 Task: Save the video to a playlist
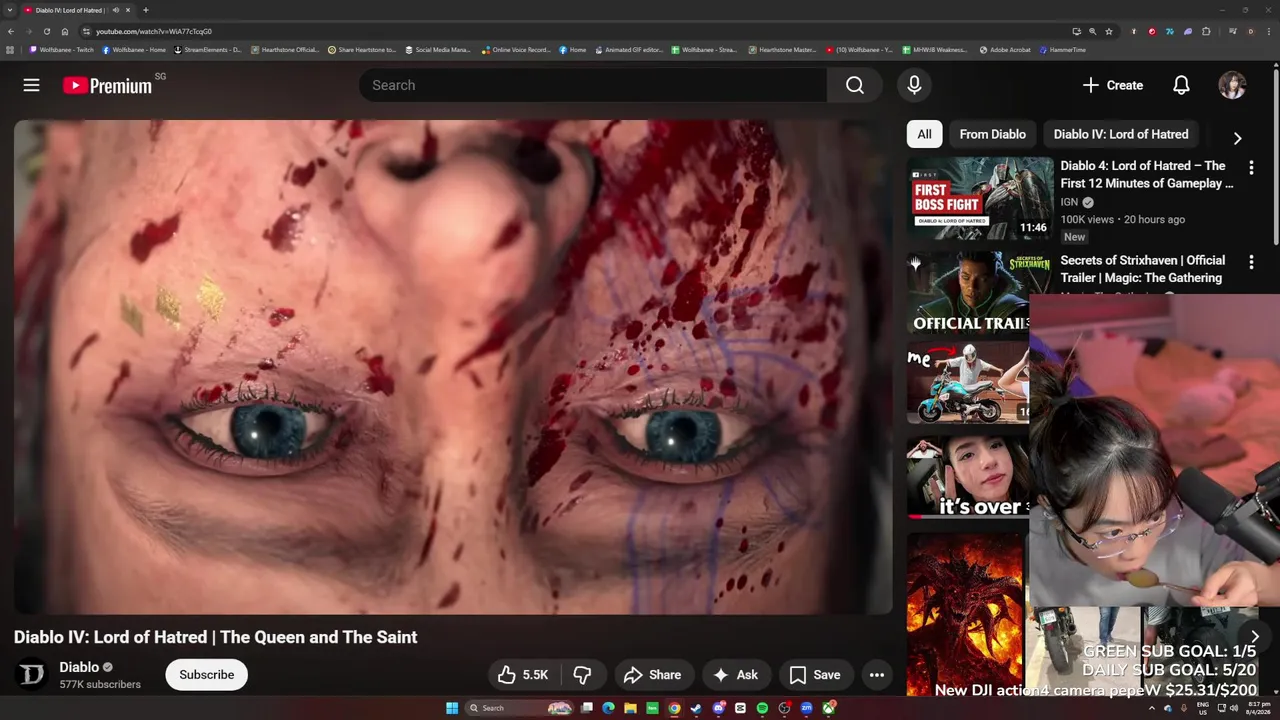[815, 675]
